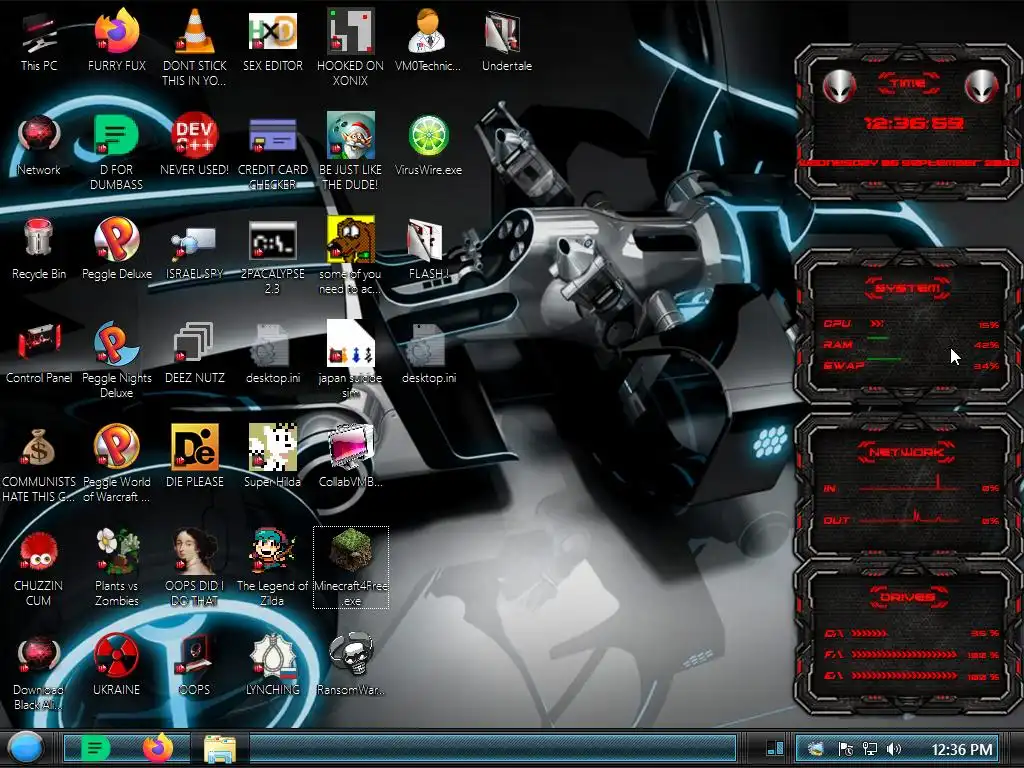The width and height of the screenshot is (1024, 768).
Task: Open green document app on taskbar
Action: (x=95, y=748)
